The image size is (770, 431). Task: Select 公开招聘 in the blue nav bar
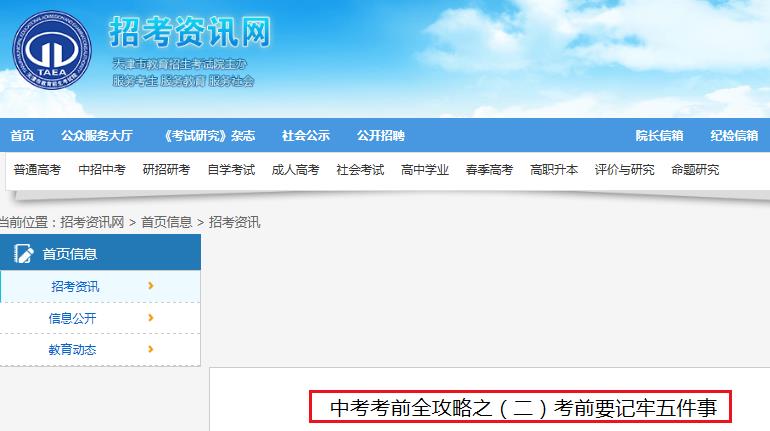[x=381, y=135]
